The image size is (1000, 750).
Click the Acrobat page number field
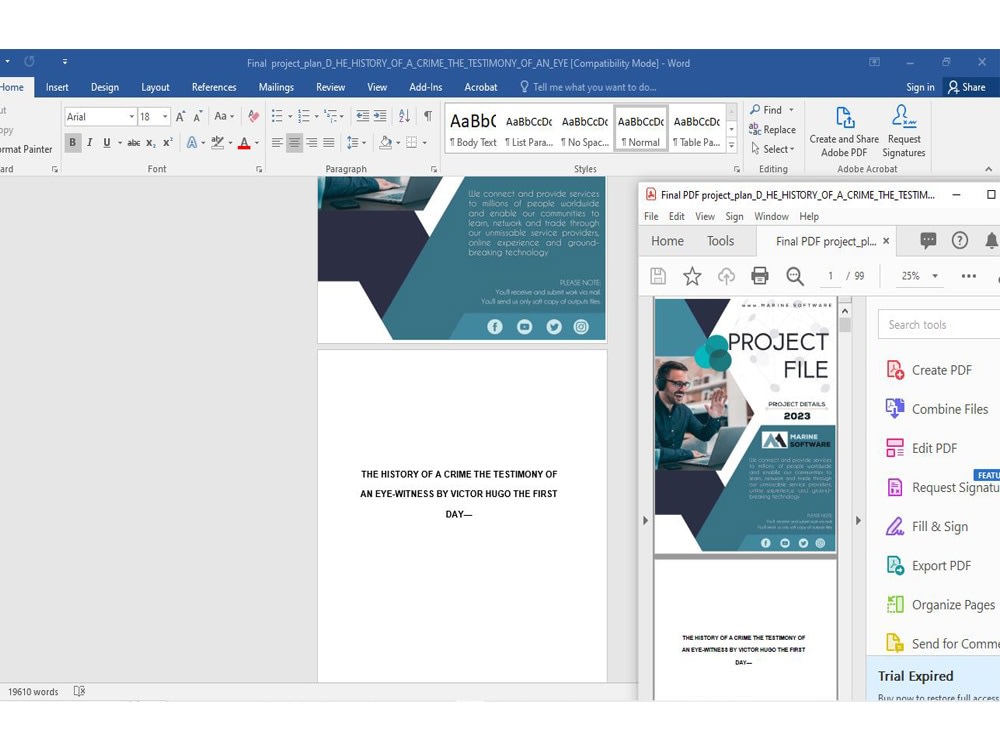[830, 276]
